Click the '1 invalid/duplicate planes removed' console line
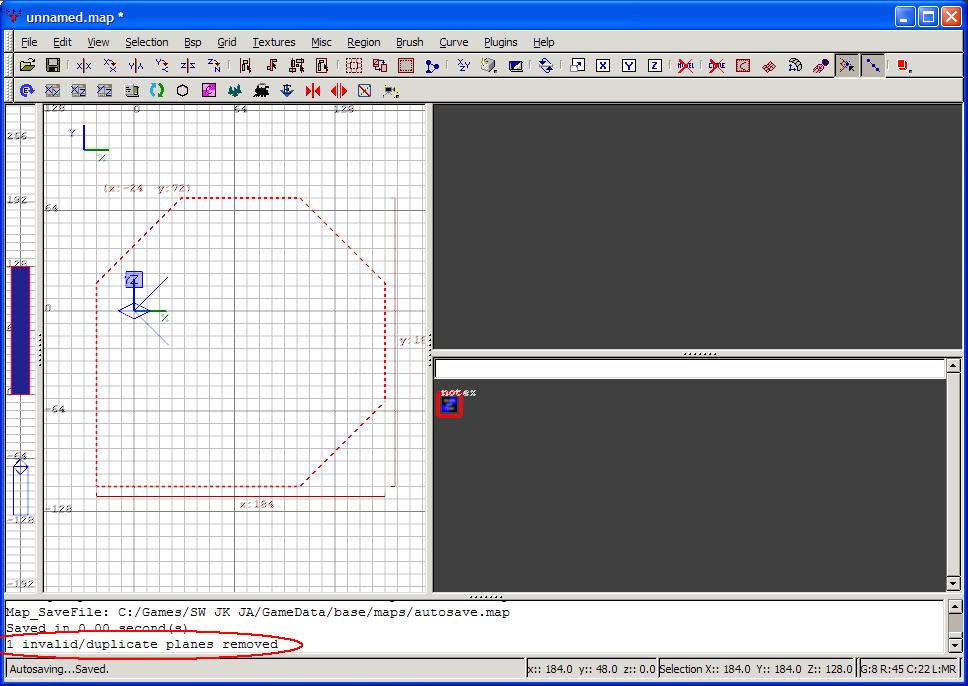This screenshot has width=968, height=686. (x=143, y=644)
